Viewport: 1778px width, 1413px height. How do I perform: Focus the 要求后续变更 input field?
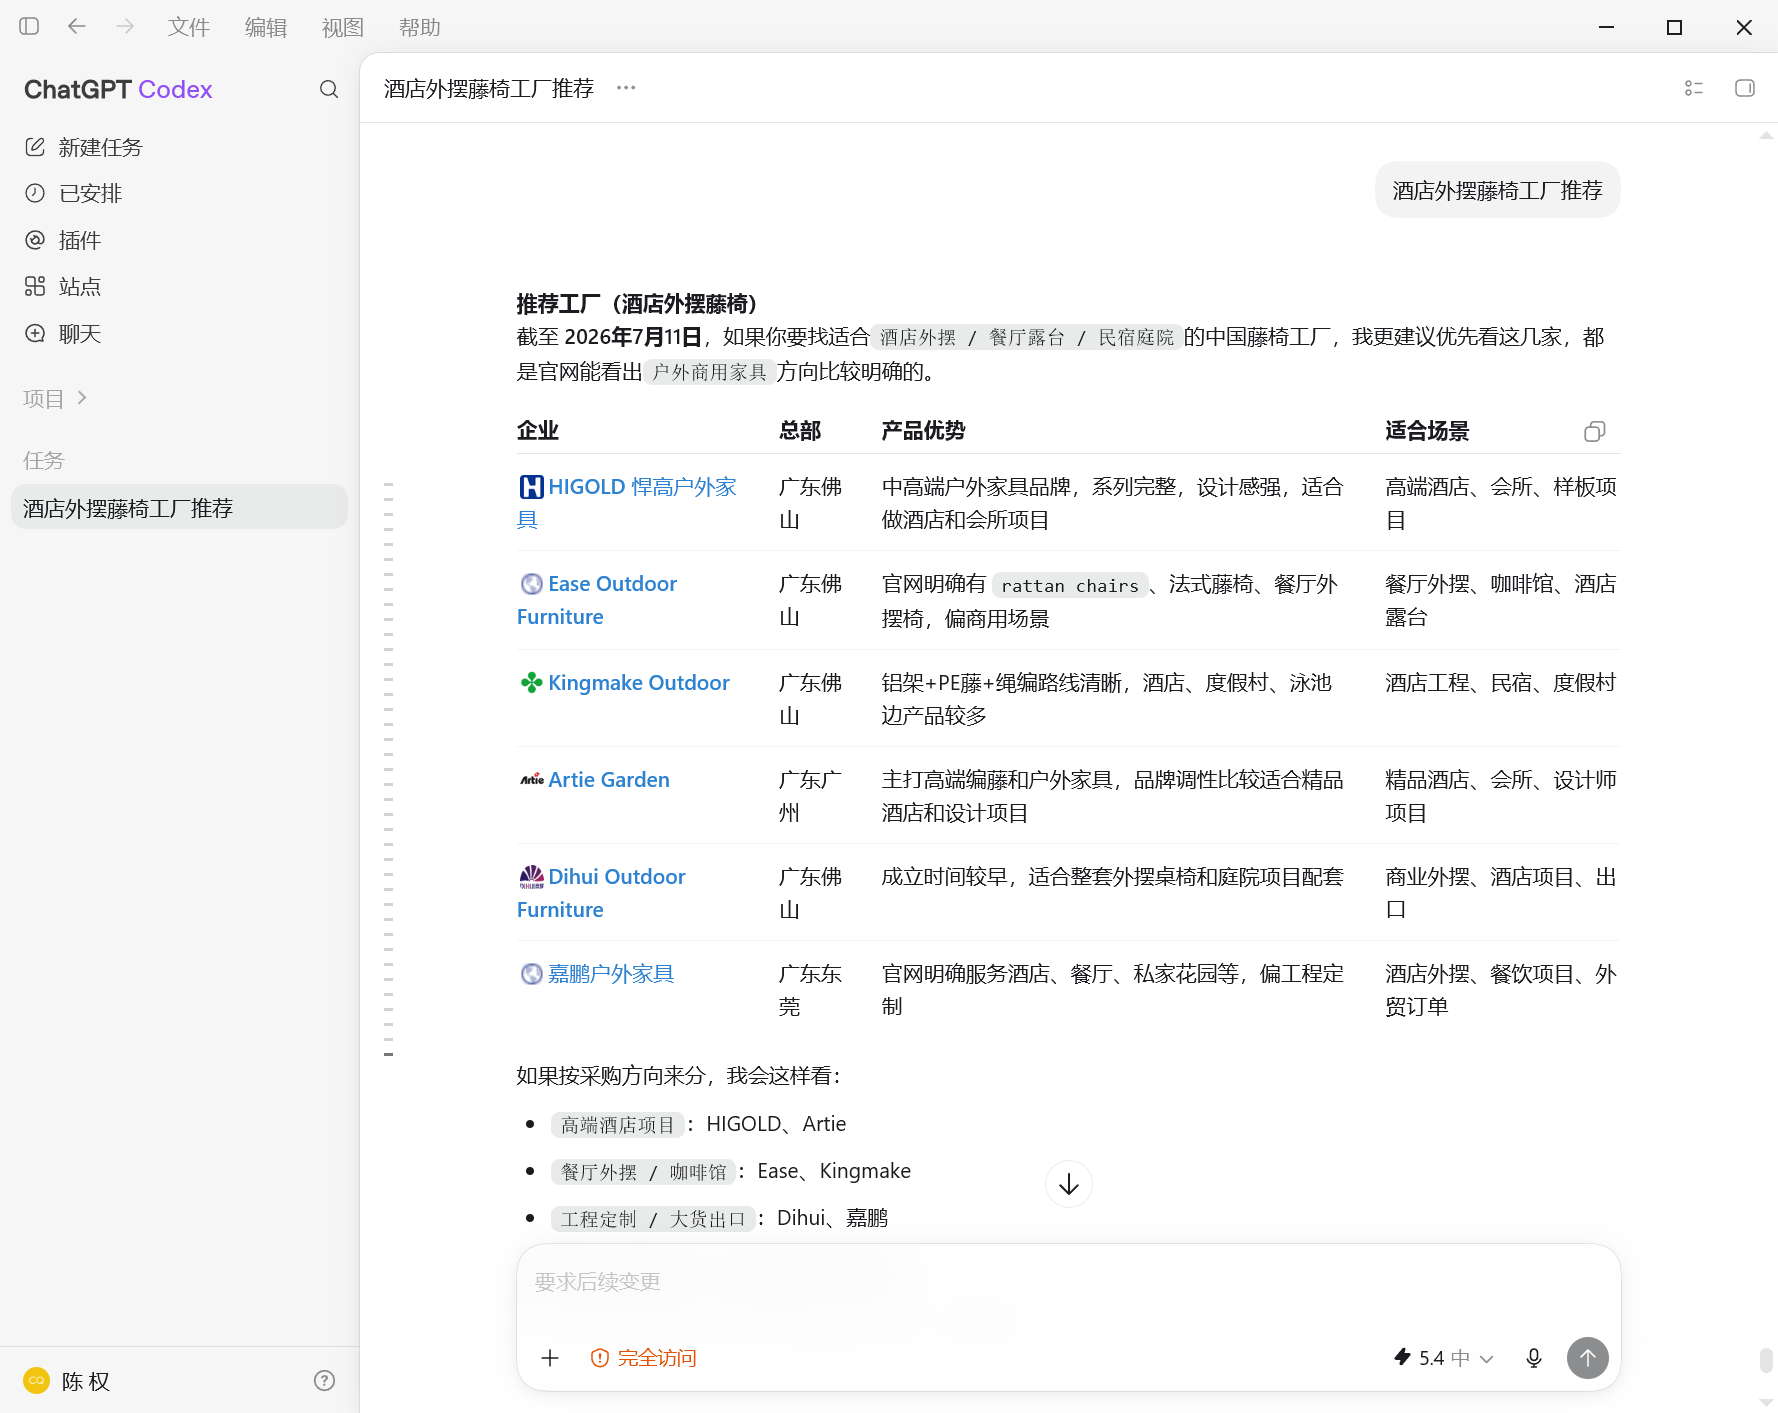pos(1068,1282)
